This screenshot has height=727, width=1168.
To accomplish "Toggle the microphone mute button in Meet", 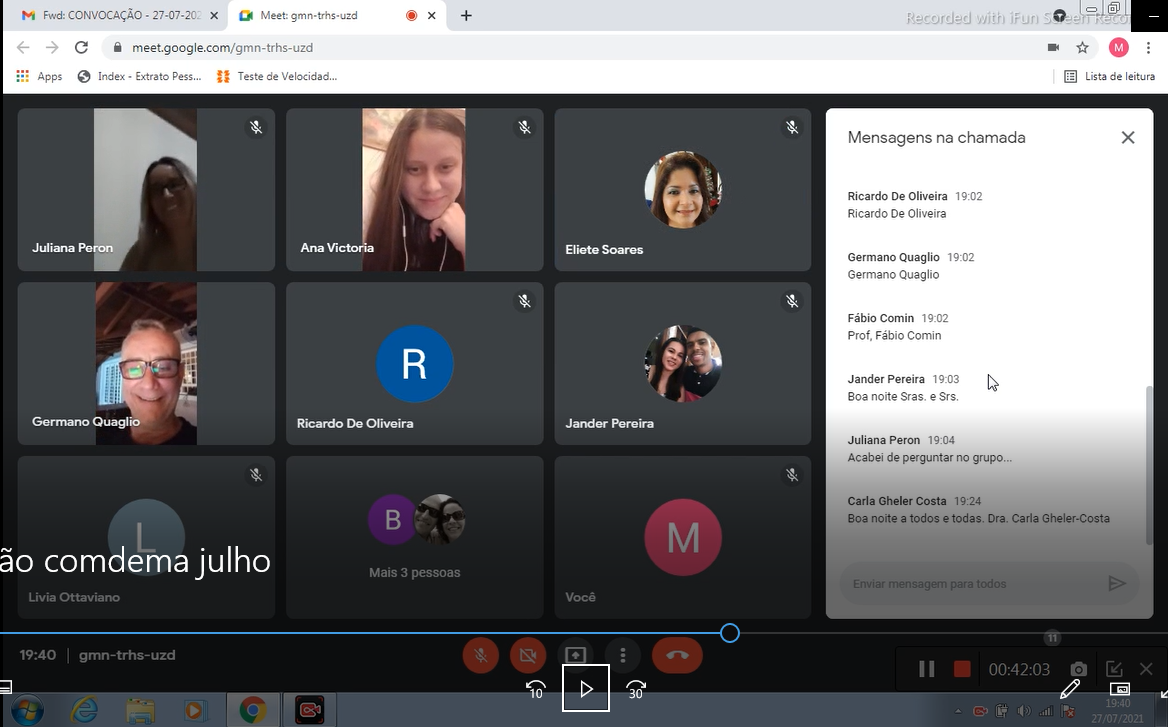I will tap(481, 655).
